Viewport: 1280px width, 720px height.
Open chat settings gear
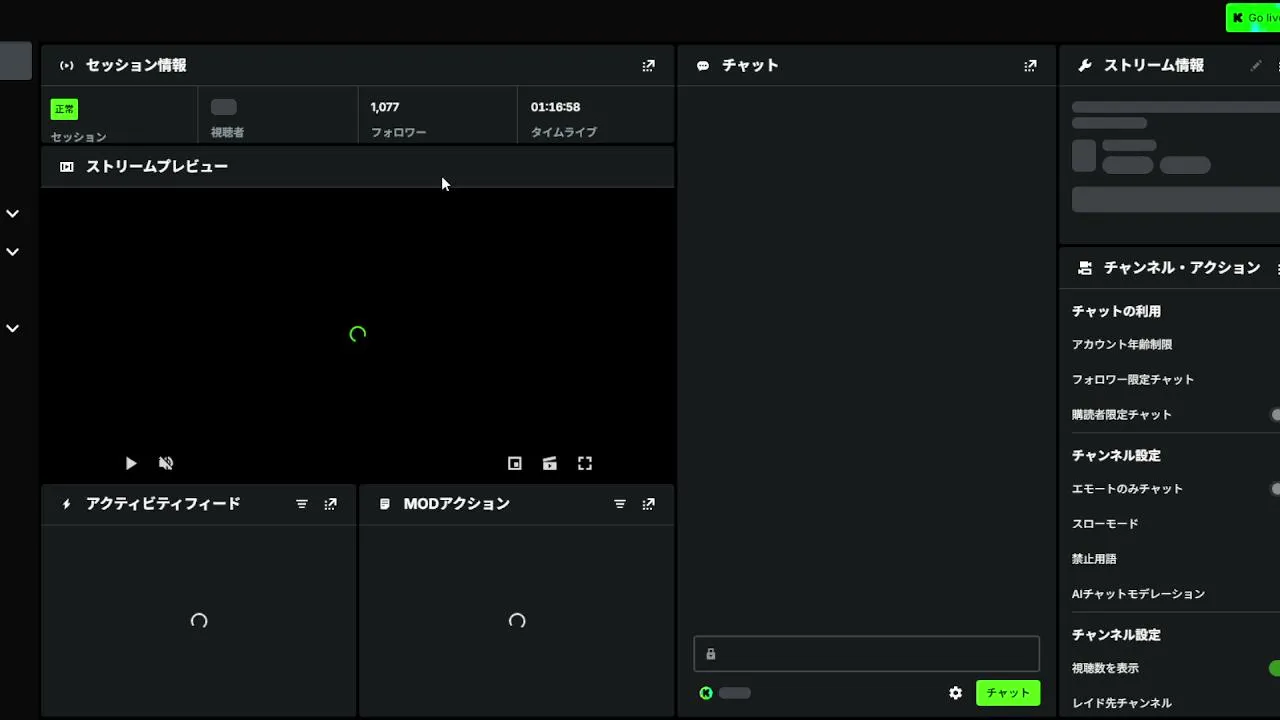coord(956,693)
